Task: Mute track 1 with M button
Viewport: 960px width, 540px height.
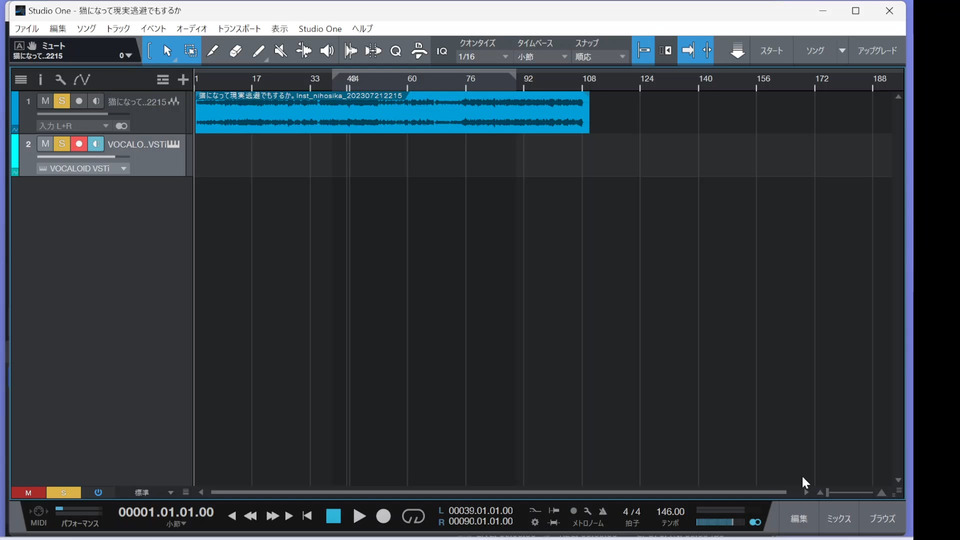Action: [x=45, y=101]
